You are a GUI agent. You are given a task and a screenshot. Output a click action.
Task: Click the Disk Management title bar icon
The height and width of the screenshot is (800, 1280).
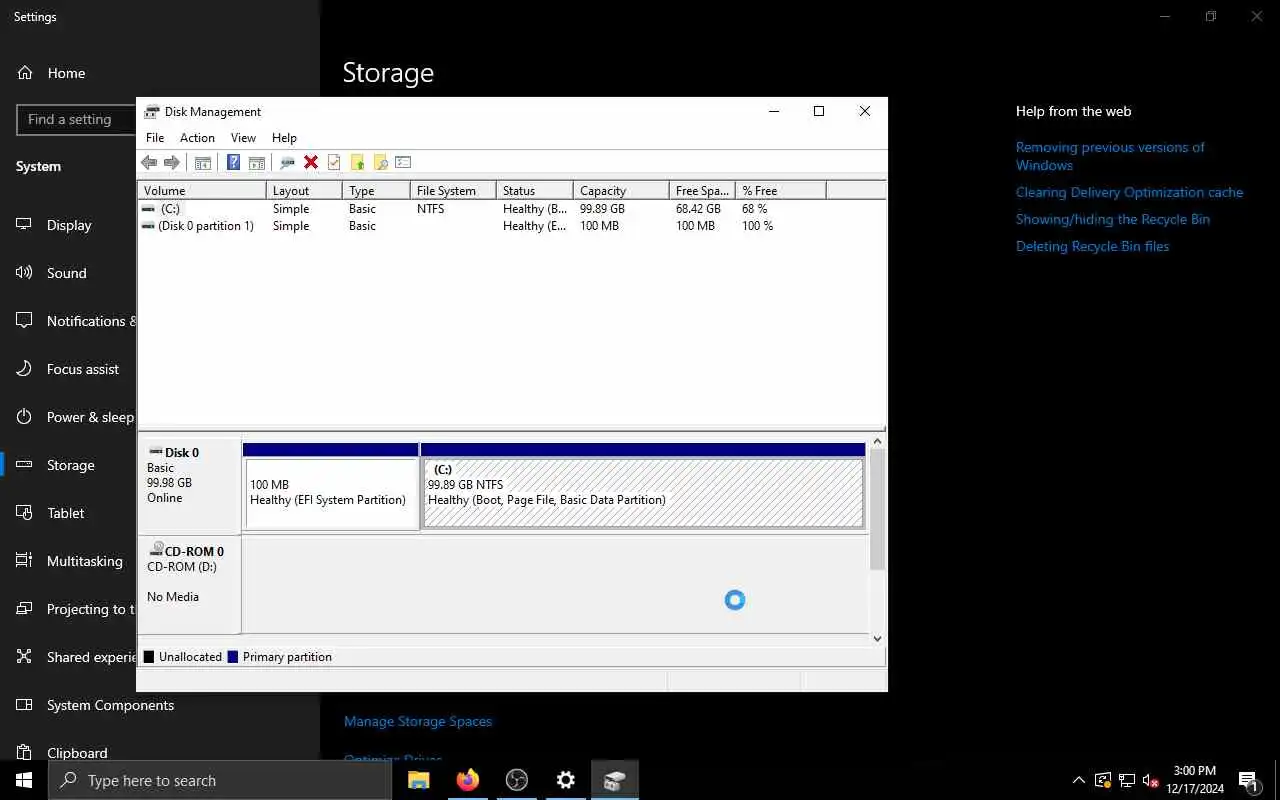[x=152, y=111]
